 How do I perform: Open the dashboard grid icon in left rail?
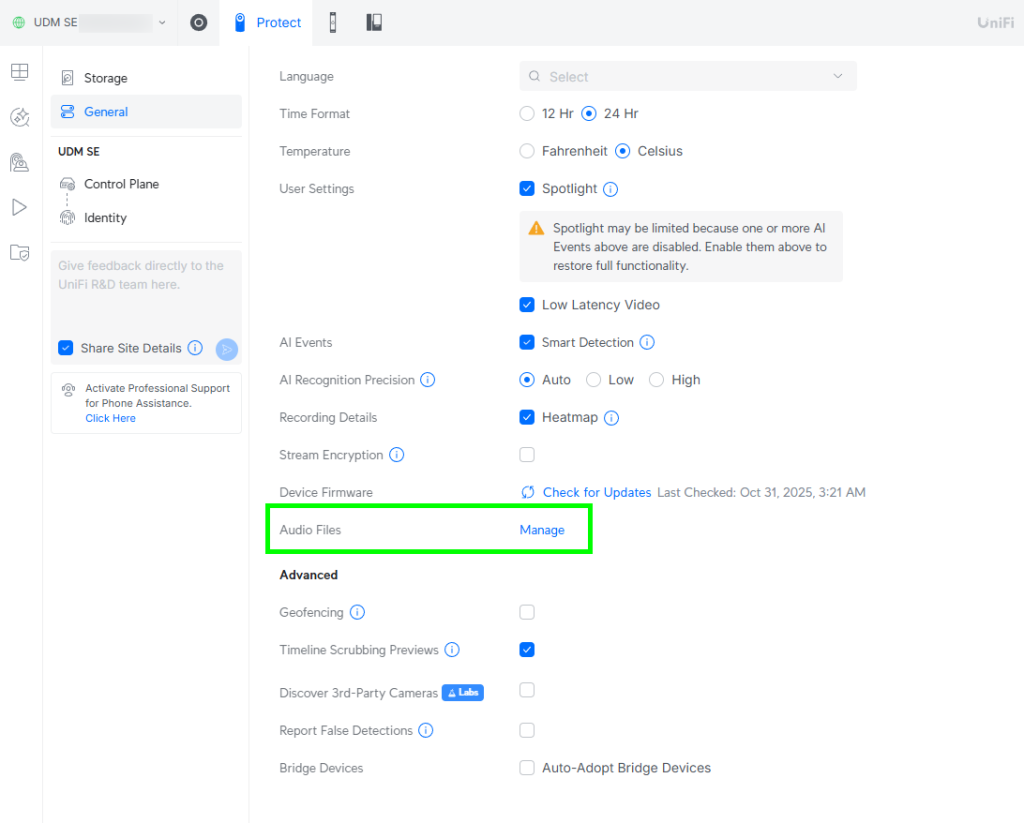coord(19,72)
